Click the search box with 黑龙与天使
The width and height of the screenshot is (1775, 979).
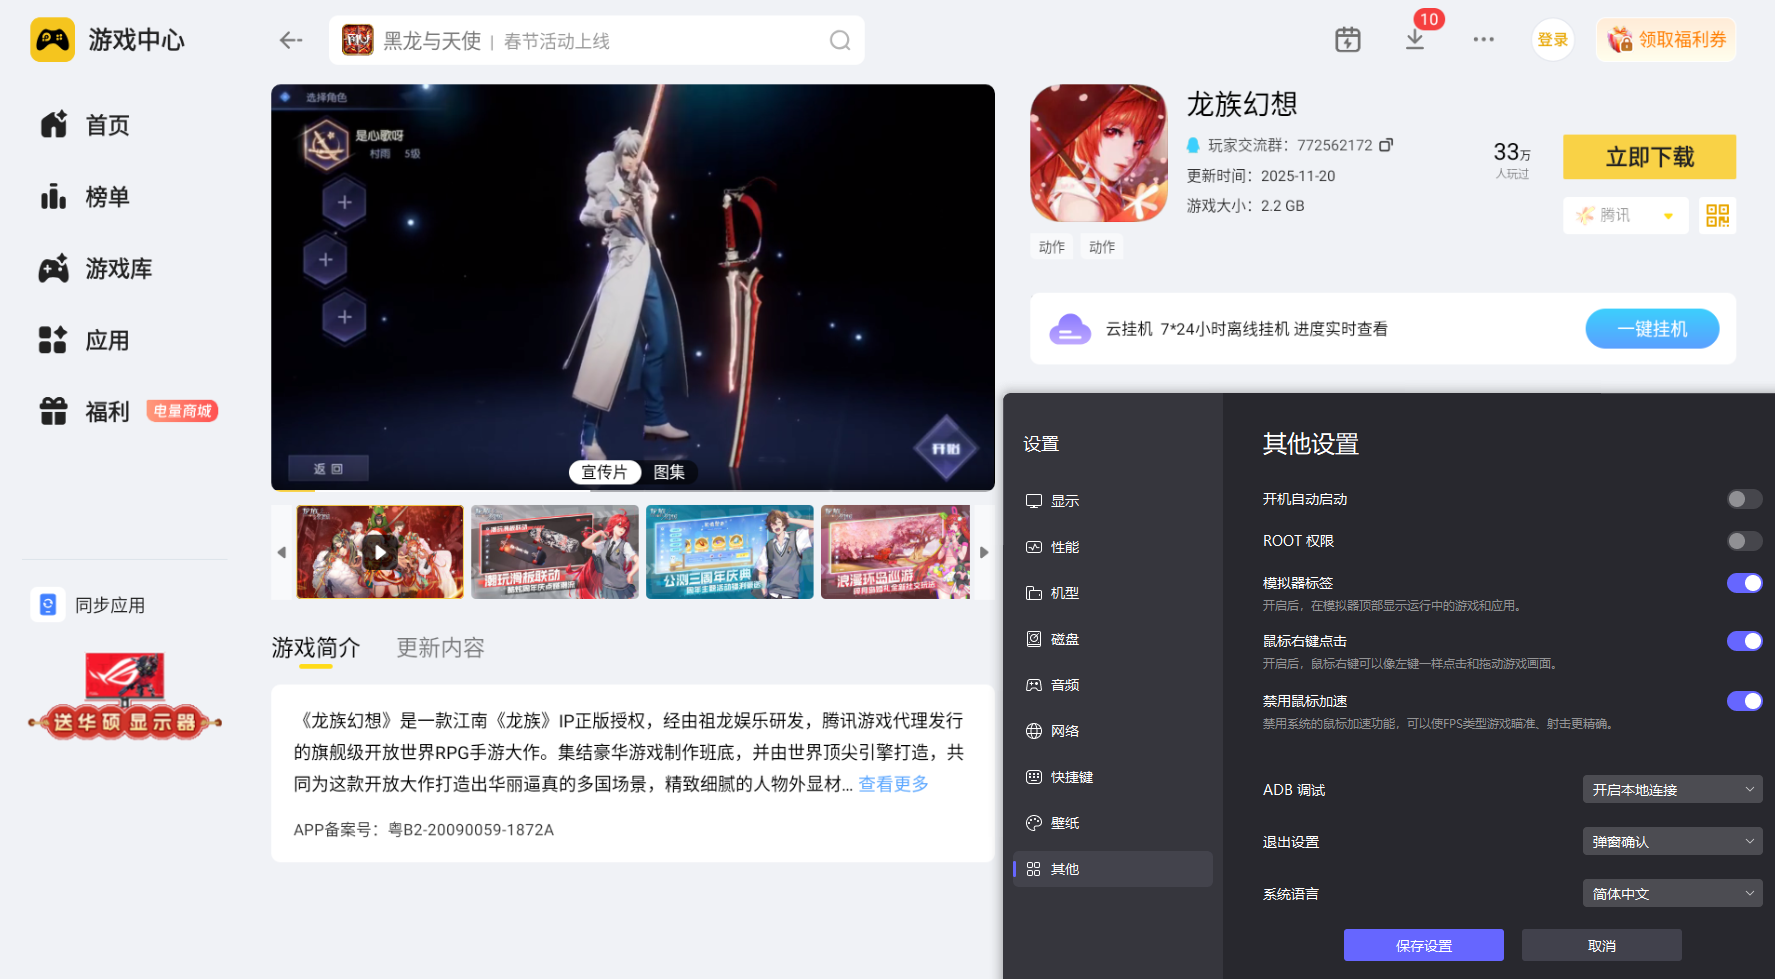597,40
